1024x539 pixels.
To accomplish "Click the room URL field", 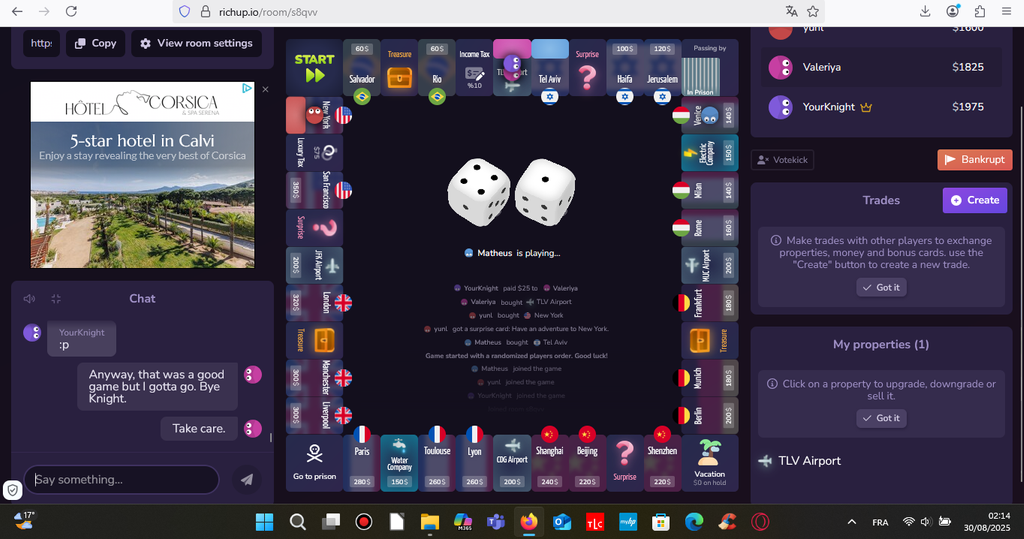I will pos(42,43).
